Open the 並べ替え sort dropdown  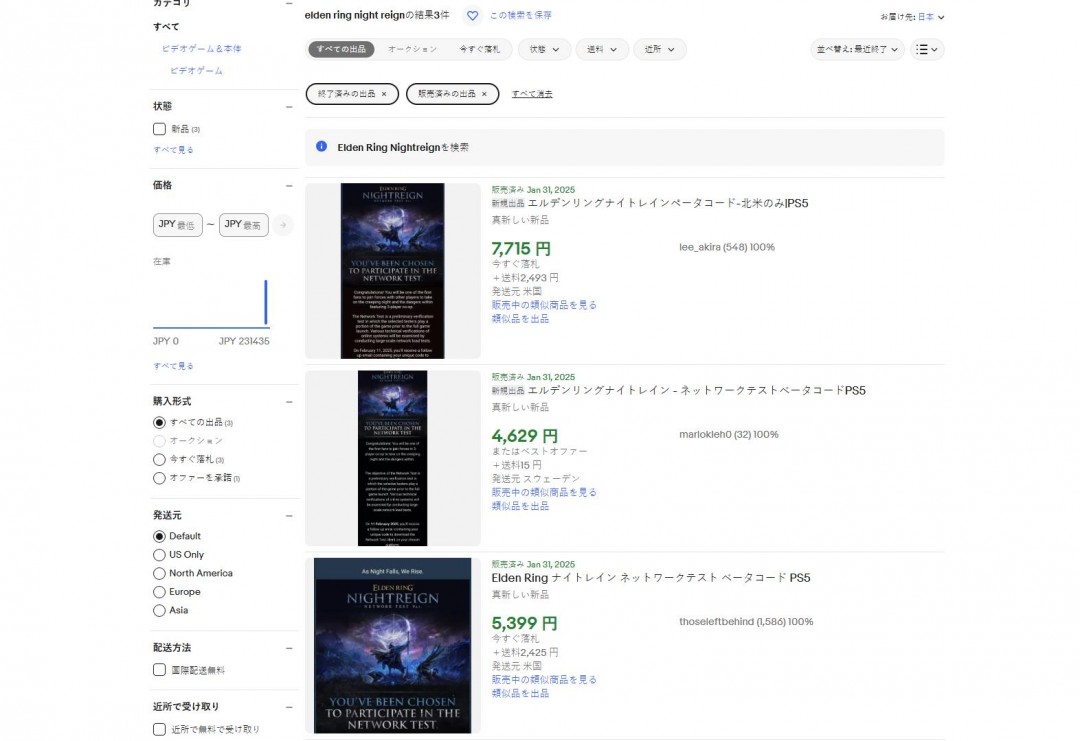pos(857,50)
